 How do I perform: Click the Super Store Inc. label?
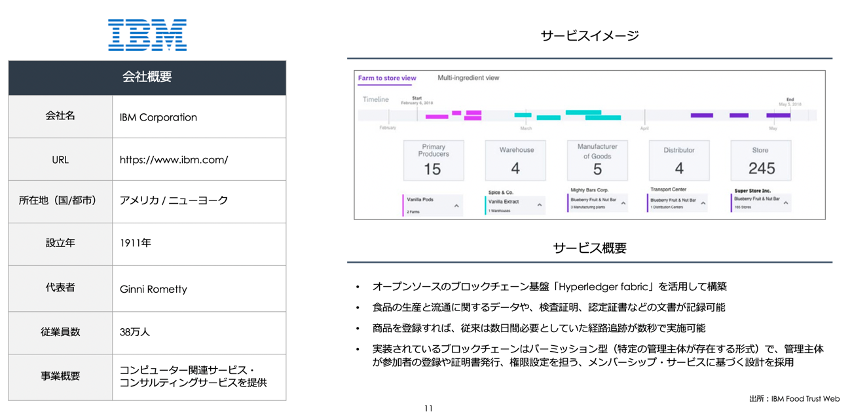tap(752, 190)
